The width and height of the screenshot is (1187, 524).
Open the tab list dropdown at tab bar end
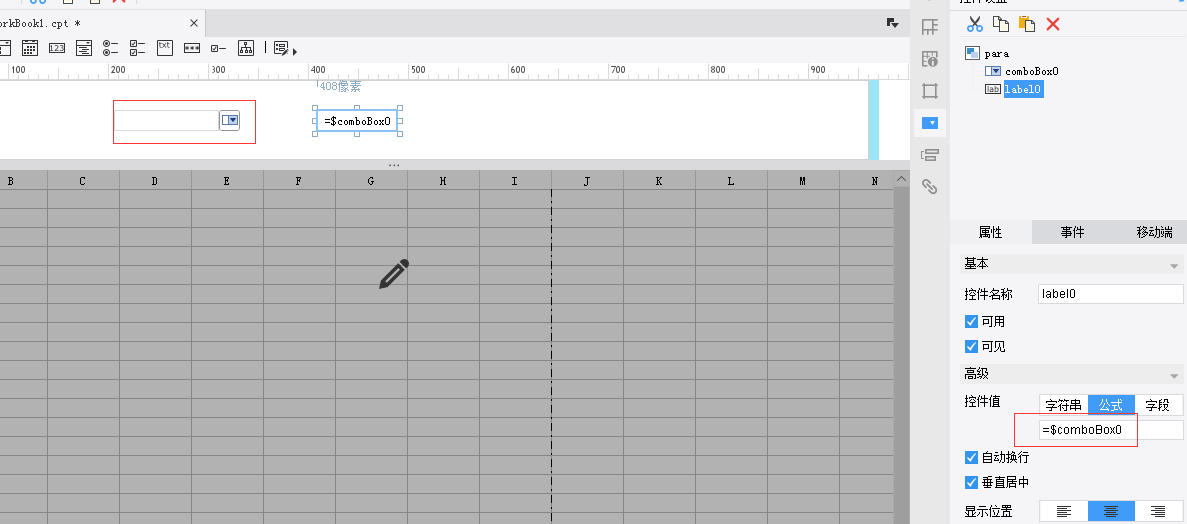point(892,23)
